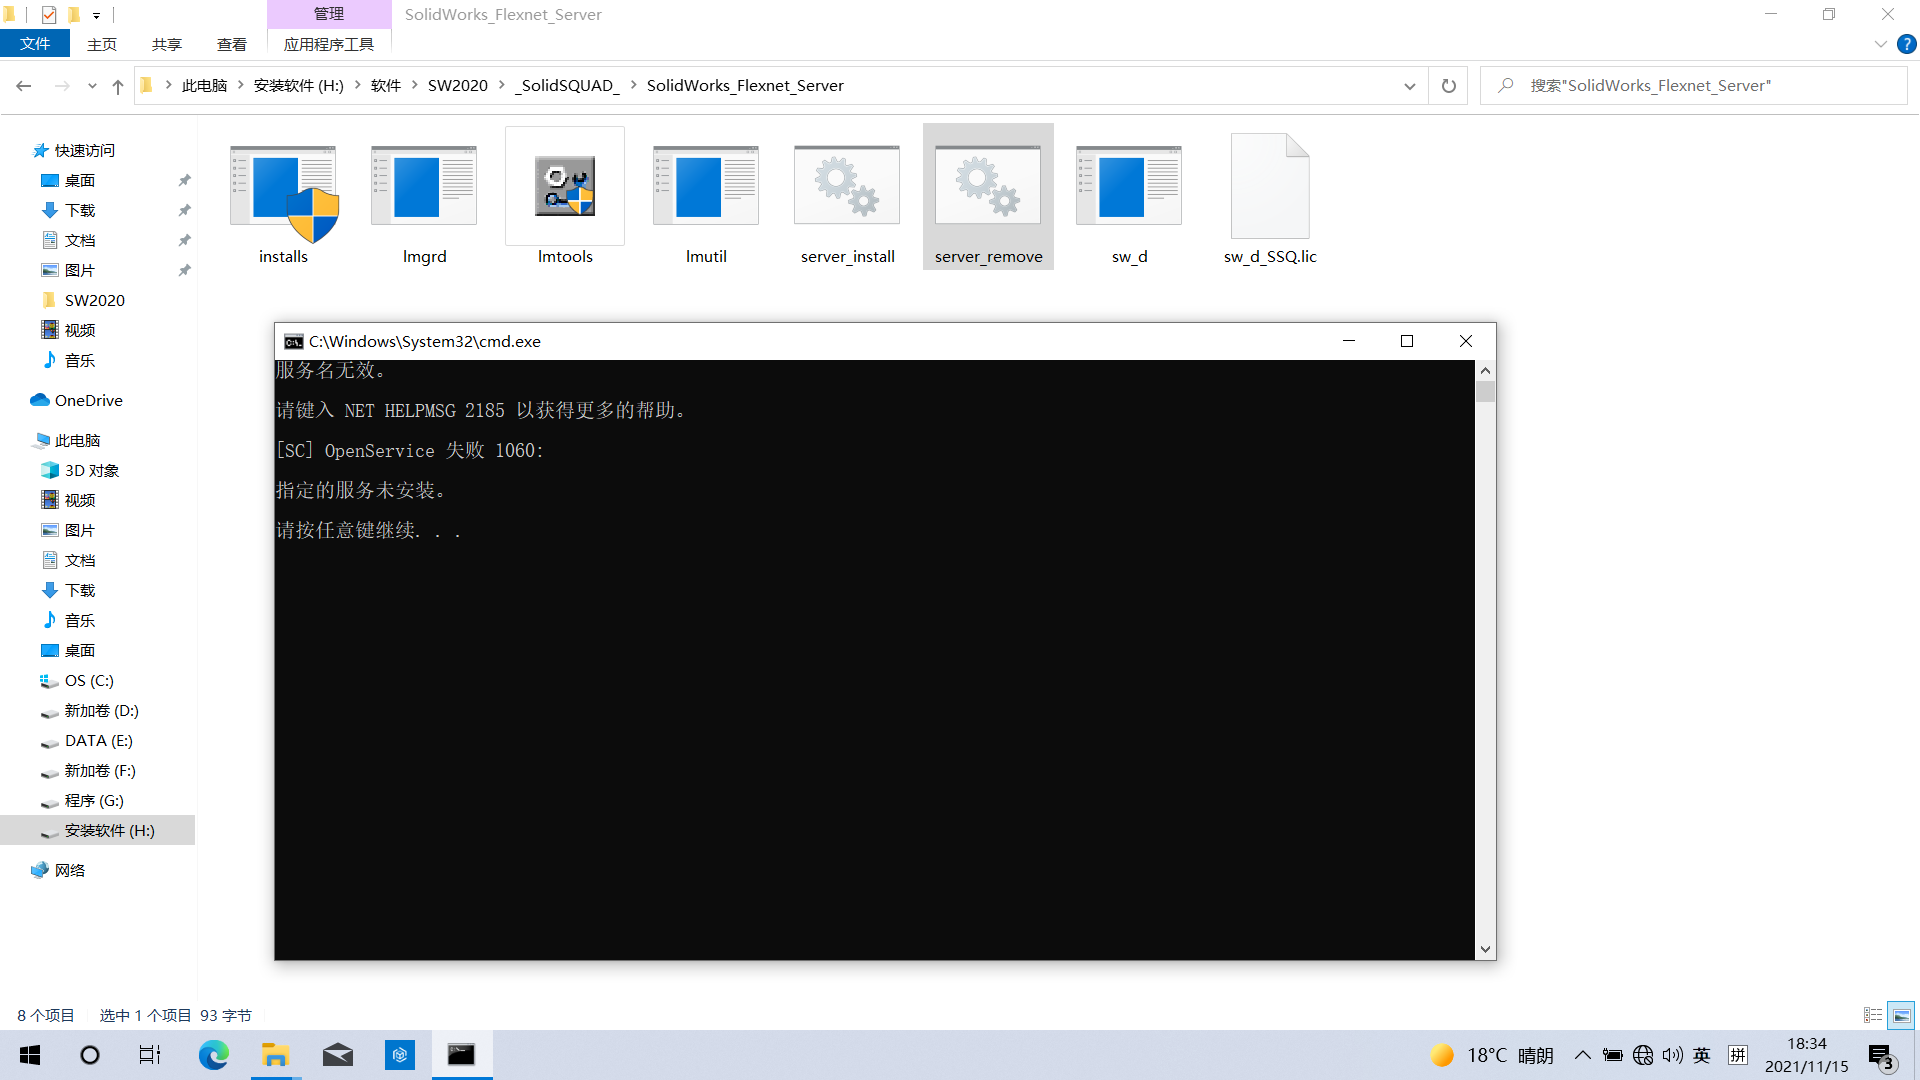Screen dimensions: 1920x1080
Task: Select the sw_d_SSQ.lic license file
Action: tap(1269, 196)
